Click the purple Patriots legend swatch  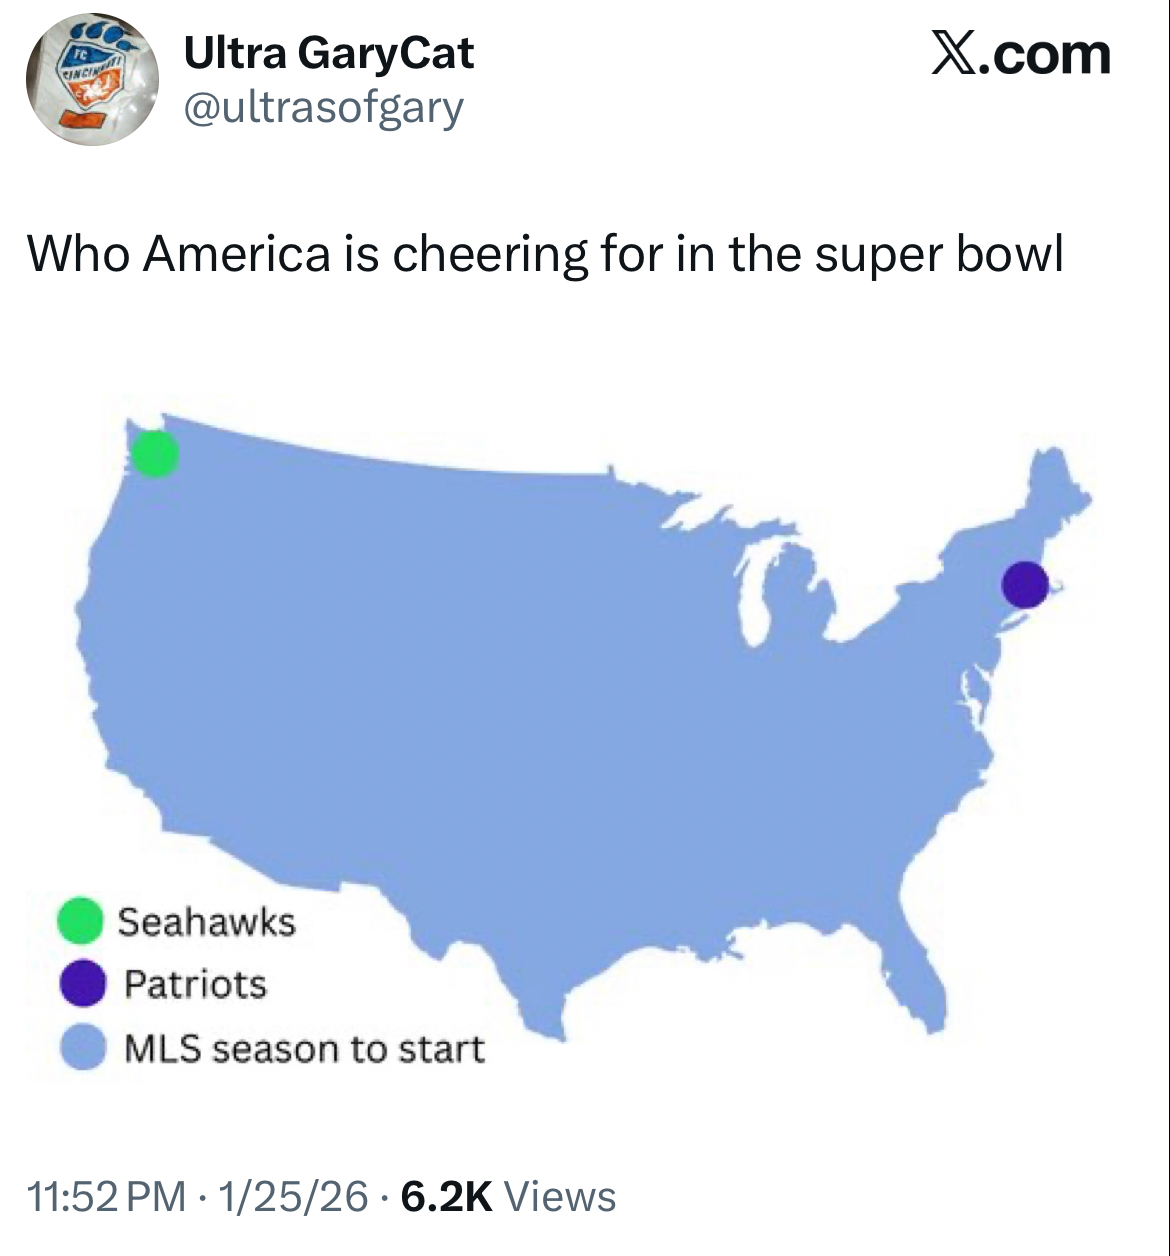[x=82, y=983]
